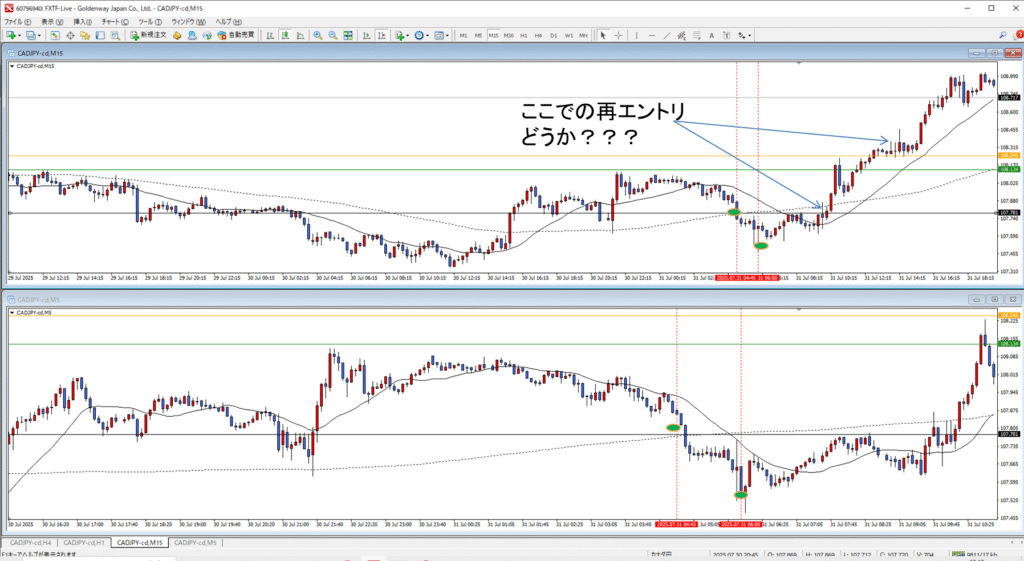Viewport: 1024px width, 561px height.
Task: Open the 挿入 menu
Action: 83,22
